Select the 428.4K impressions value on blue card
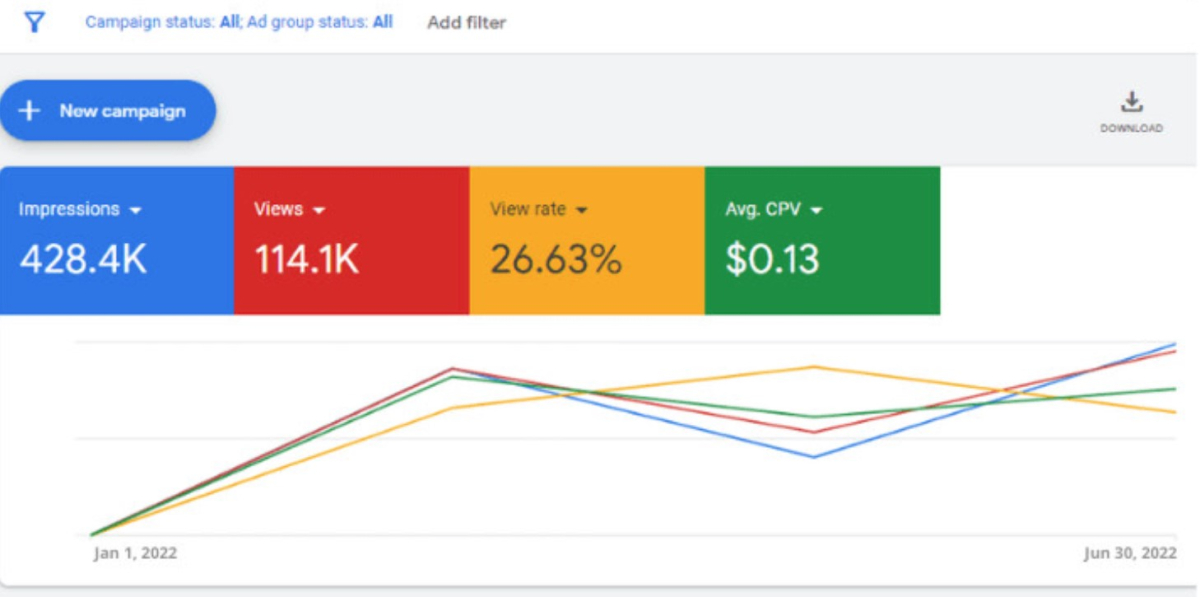1200x597 pixels. coord(83,260)
